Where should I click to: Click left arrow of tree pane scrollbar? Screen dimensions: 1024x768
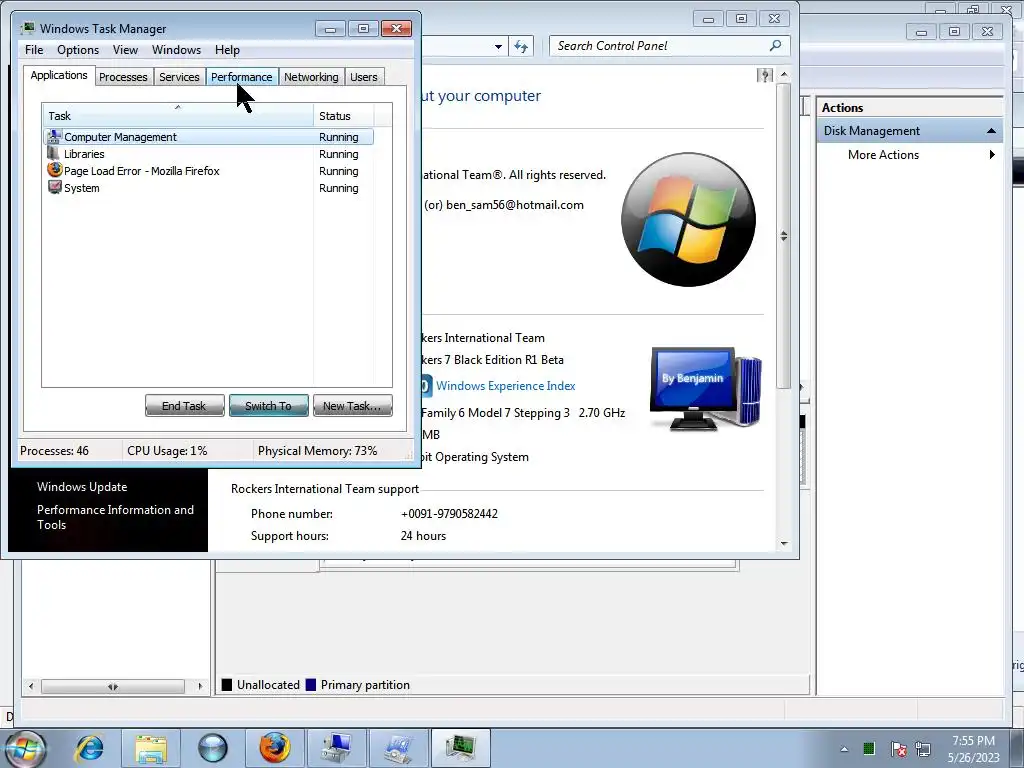click(x=31, y=686)
